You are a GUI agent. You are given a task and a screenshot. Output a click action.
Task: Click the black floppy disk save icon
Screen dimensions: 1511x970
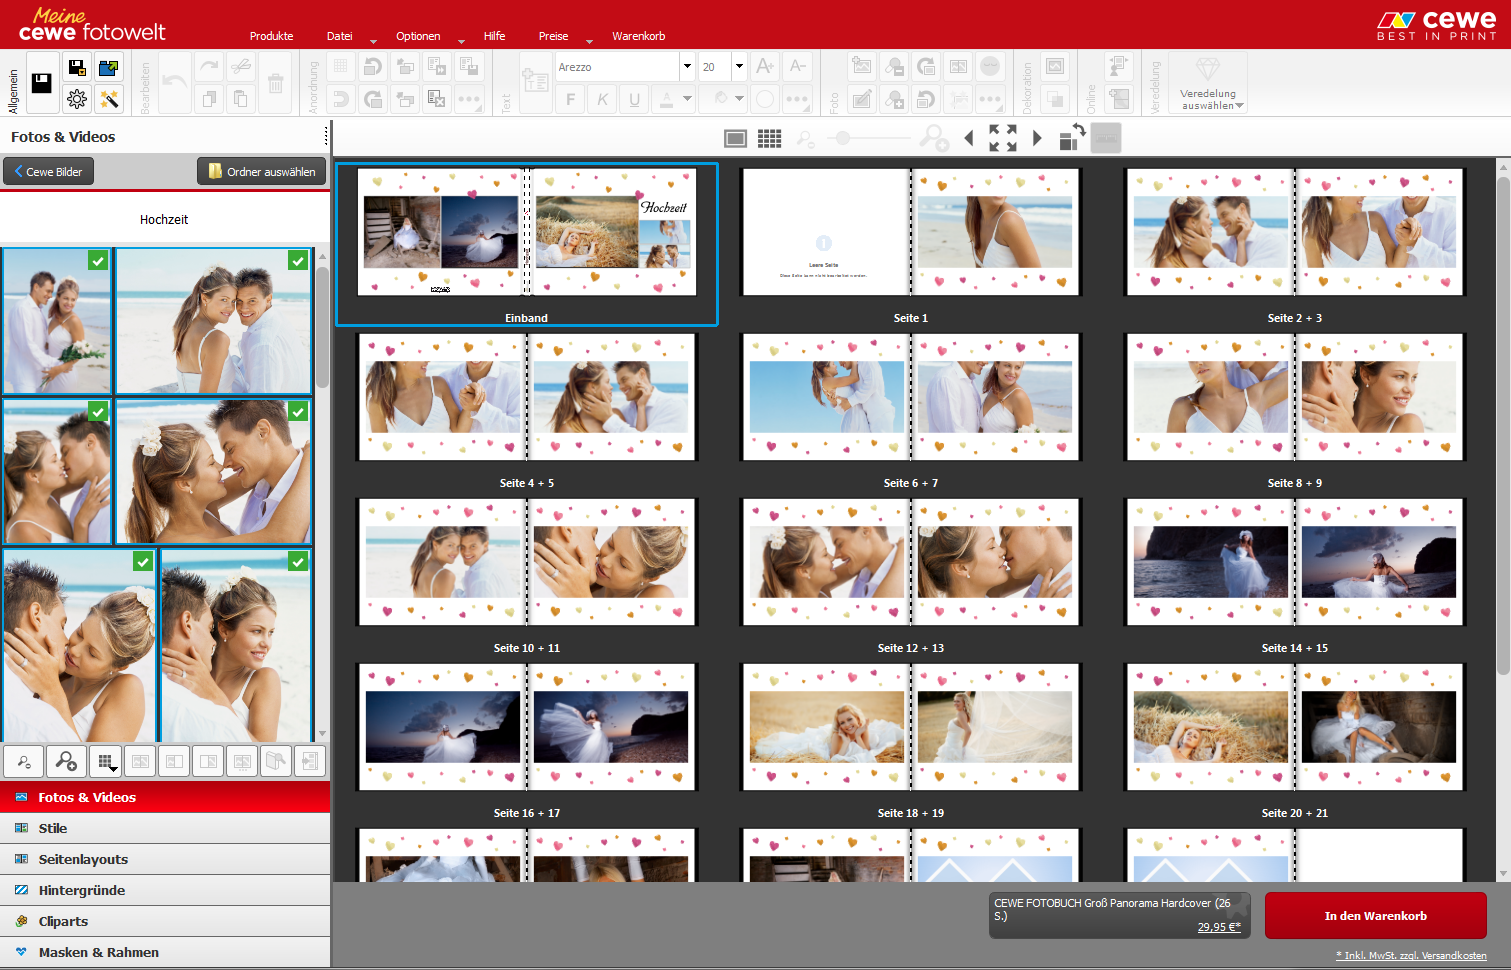coord(42,83)
